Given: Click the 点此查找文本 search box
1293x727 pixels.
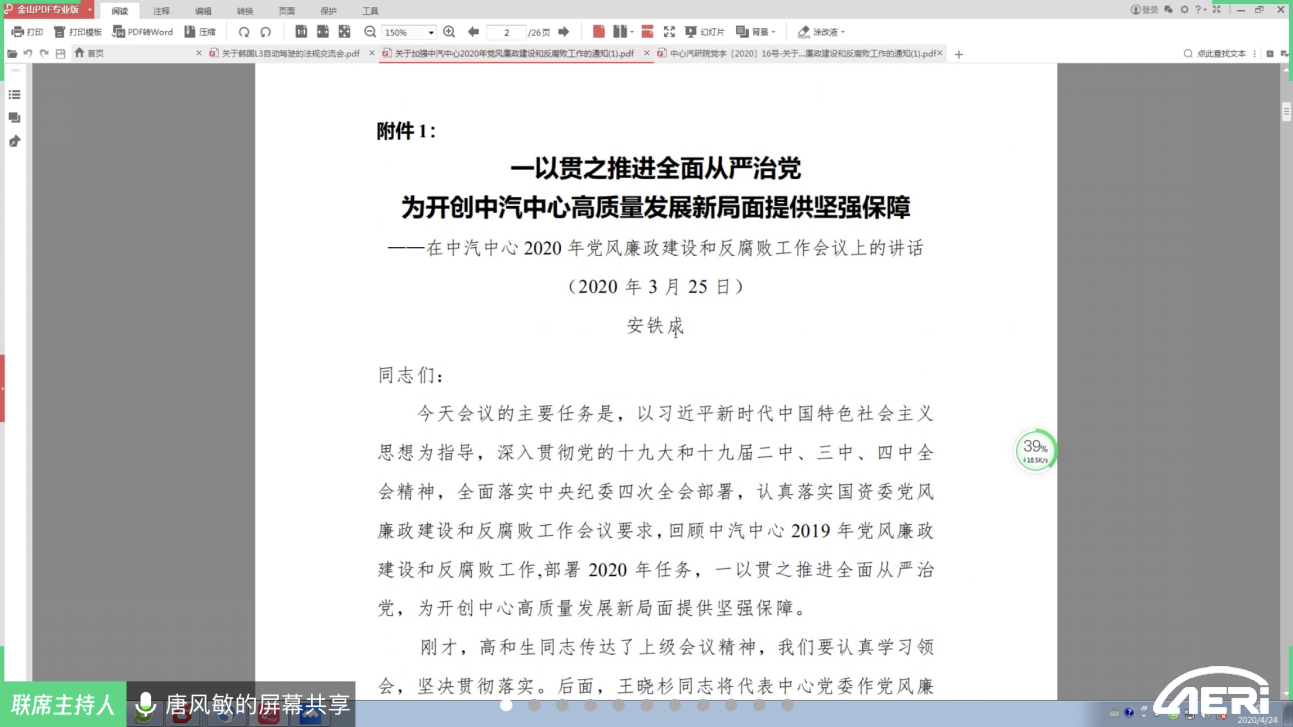Looking at the screenshot, I should click(1220, 54).
